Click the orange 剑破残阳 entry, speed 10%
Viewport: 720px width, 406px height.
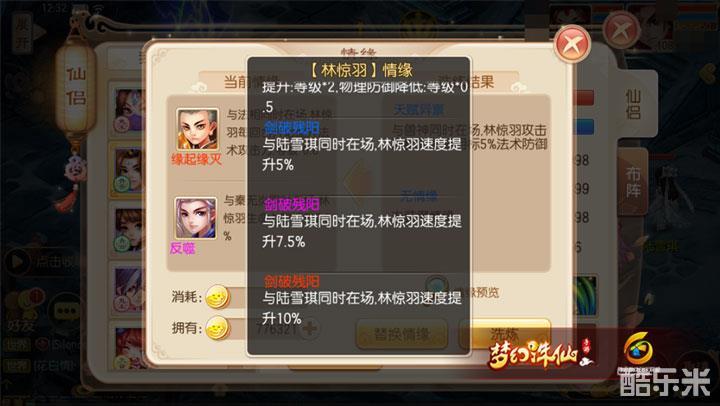pyautogui.click(x=359, y=300)
